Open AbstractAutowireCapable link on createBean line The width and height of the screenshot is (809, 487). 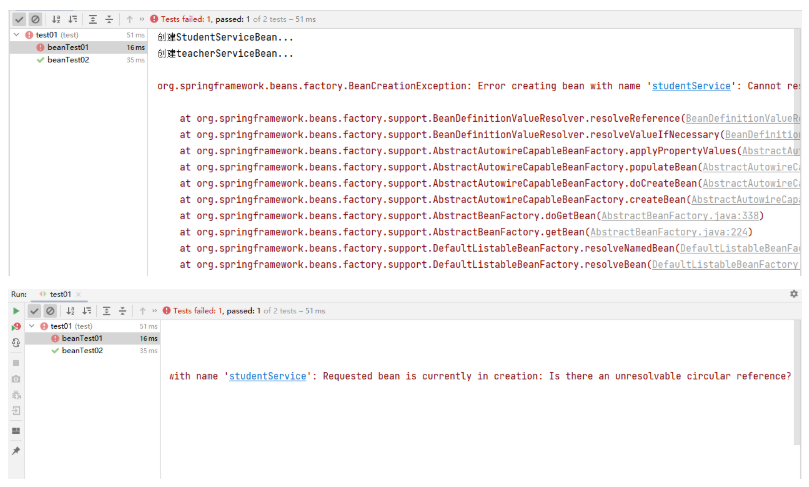tap(745, 200)
